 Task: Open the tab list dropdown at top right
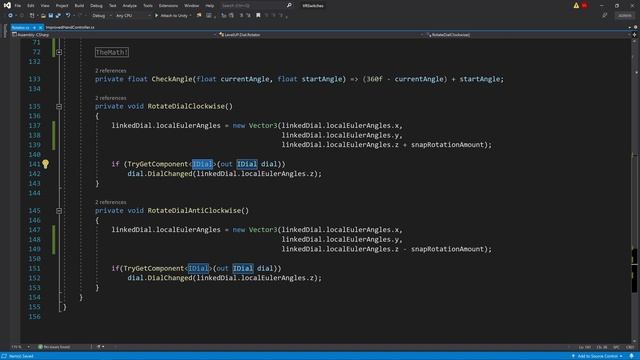pos(629,27)
